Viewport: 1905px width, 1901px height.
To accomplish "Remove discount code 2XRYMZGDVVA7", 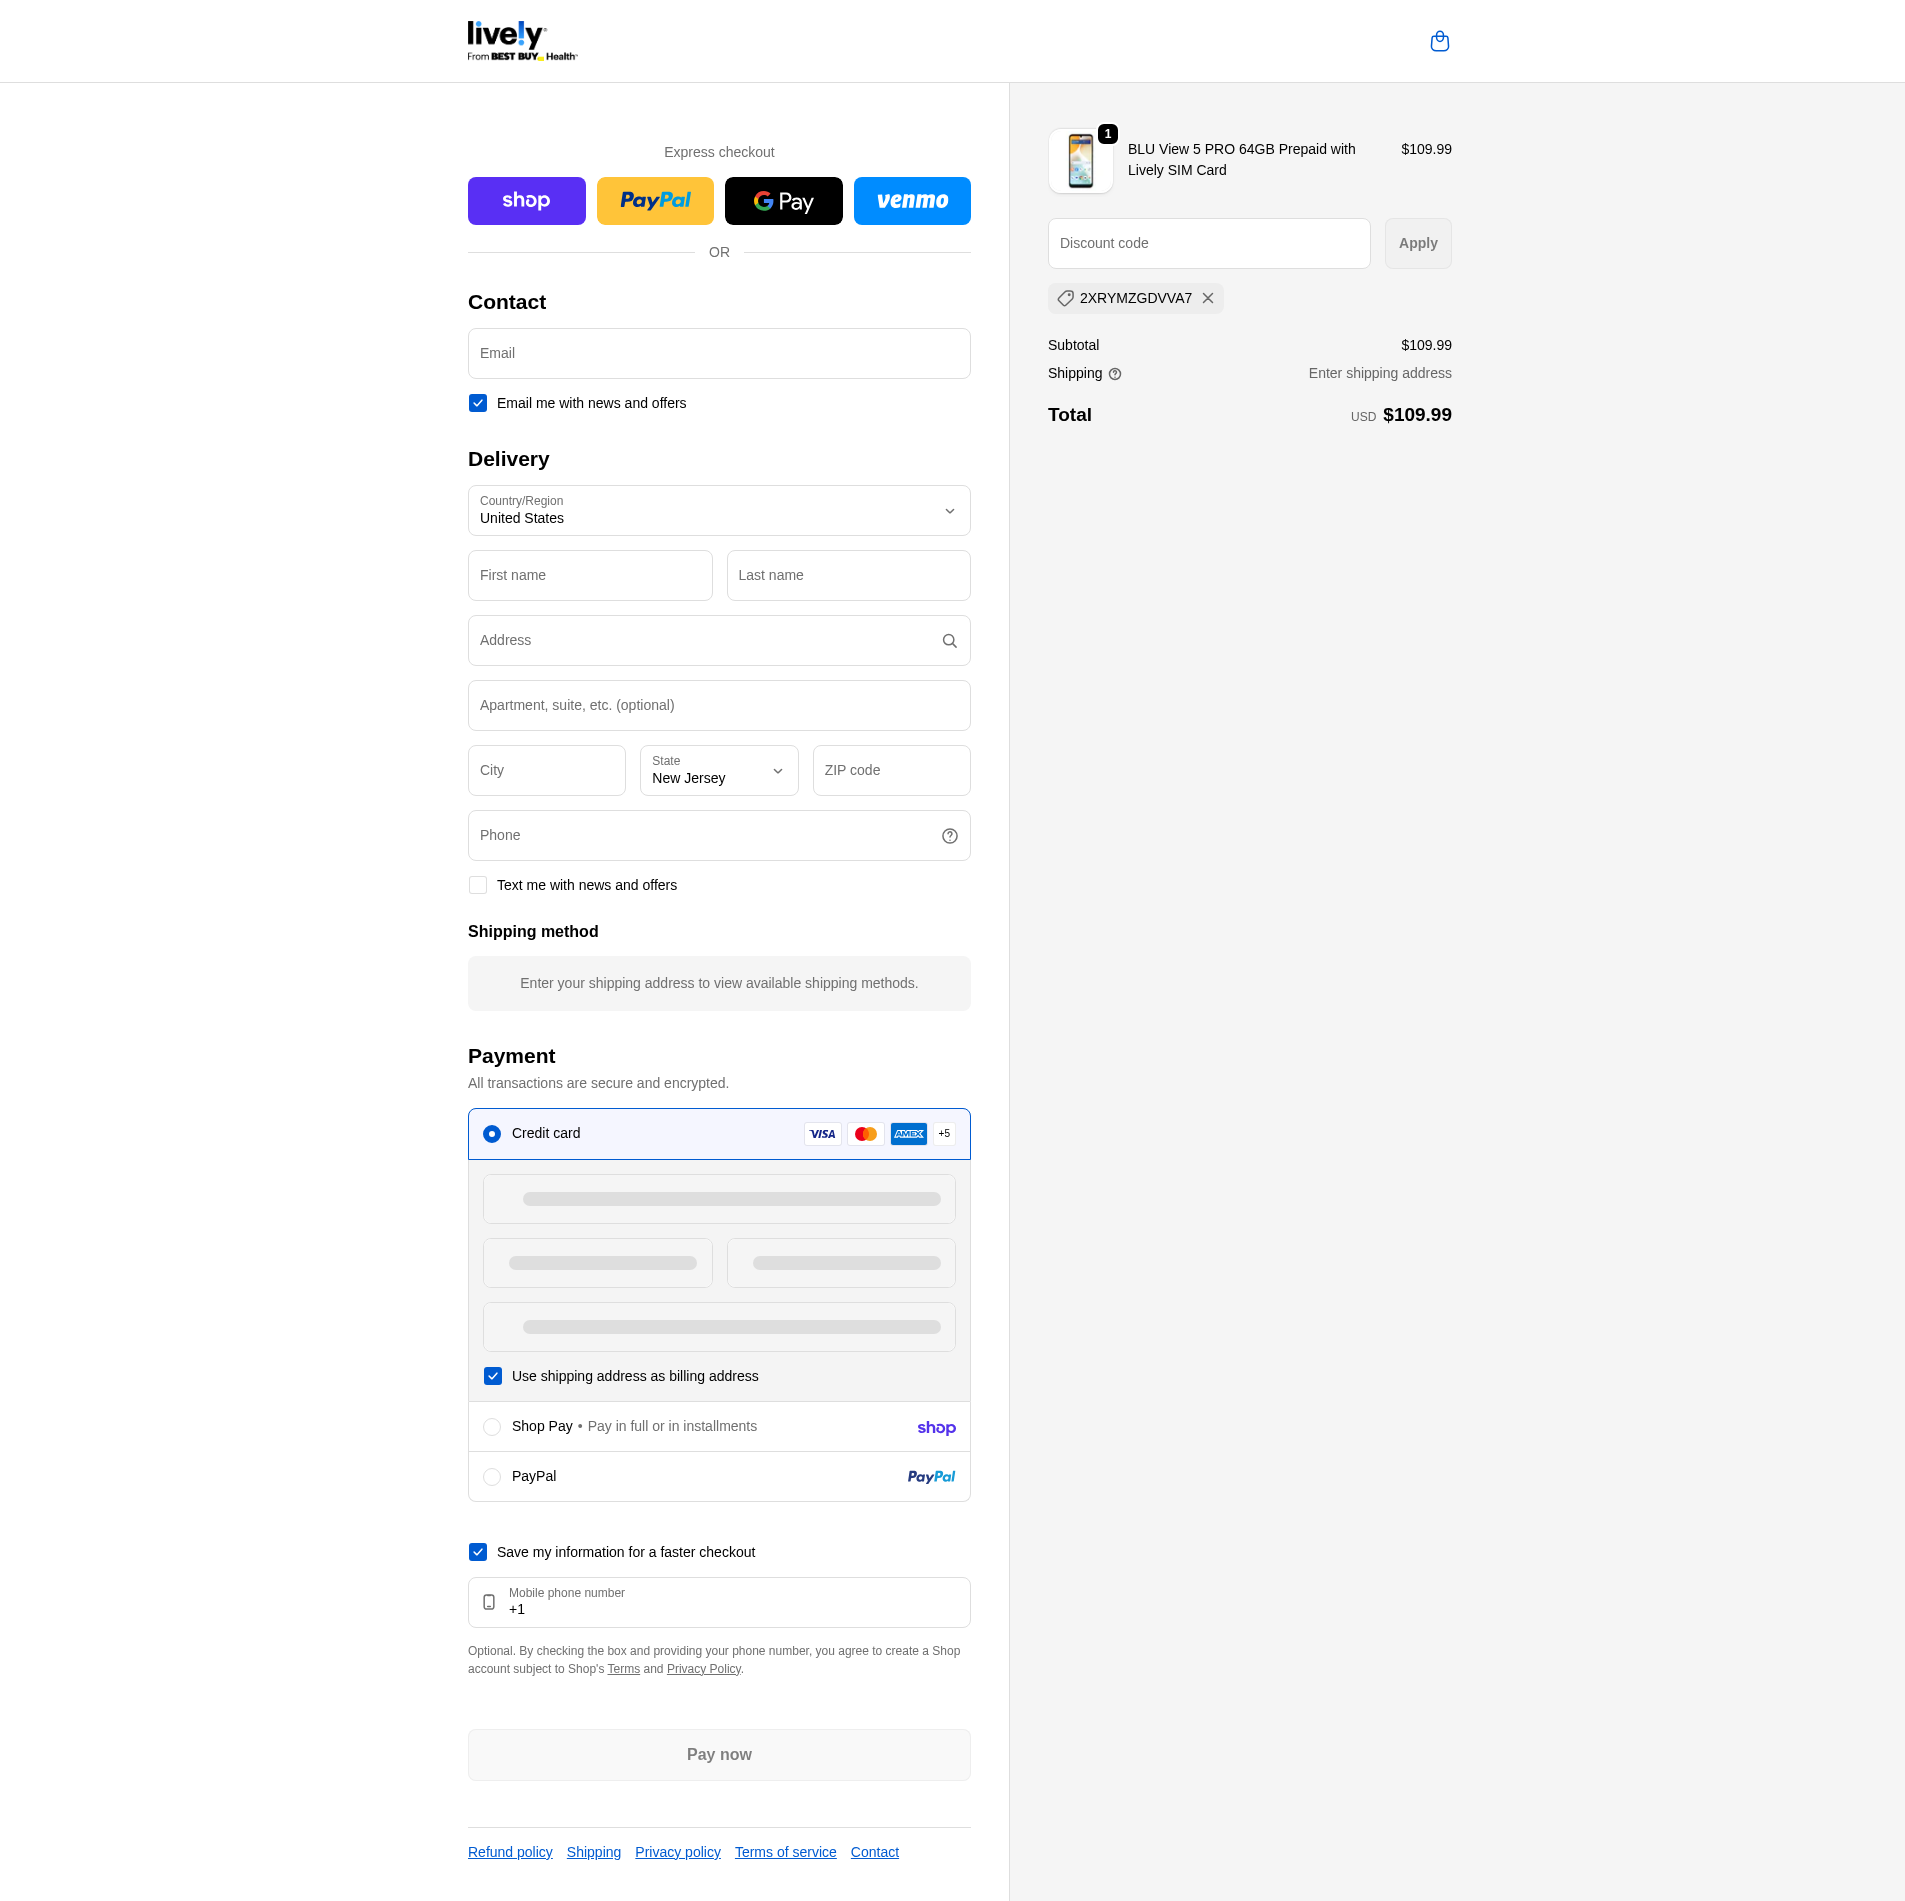I will [1208, 298].
